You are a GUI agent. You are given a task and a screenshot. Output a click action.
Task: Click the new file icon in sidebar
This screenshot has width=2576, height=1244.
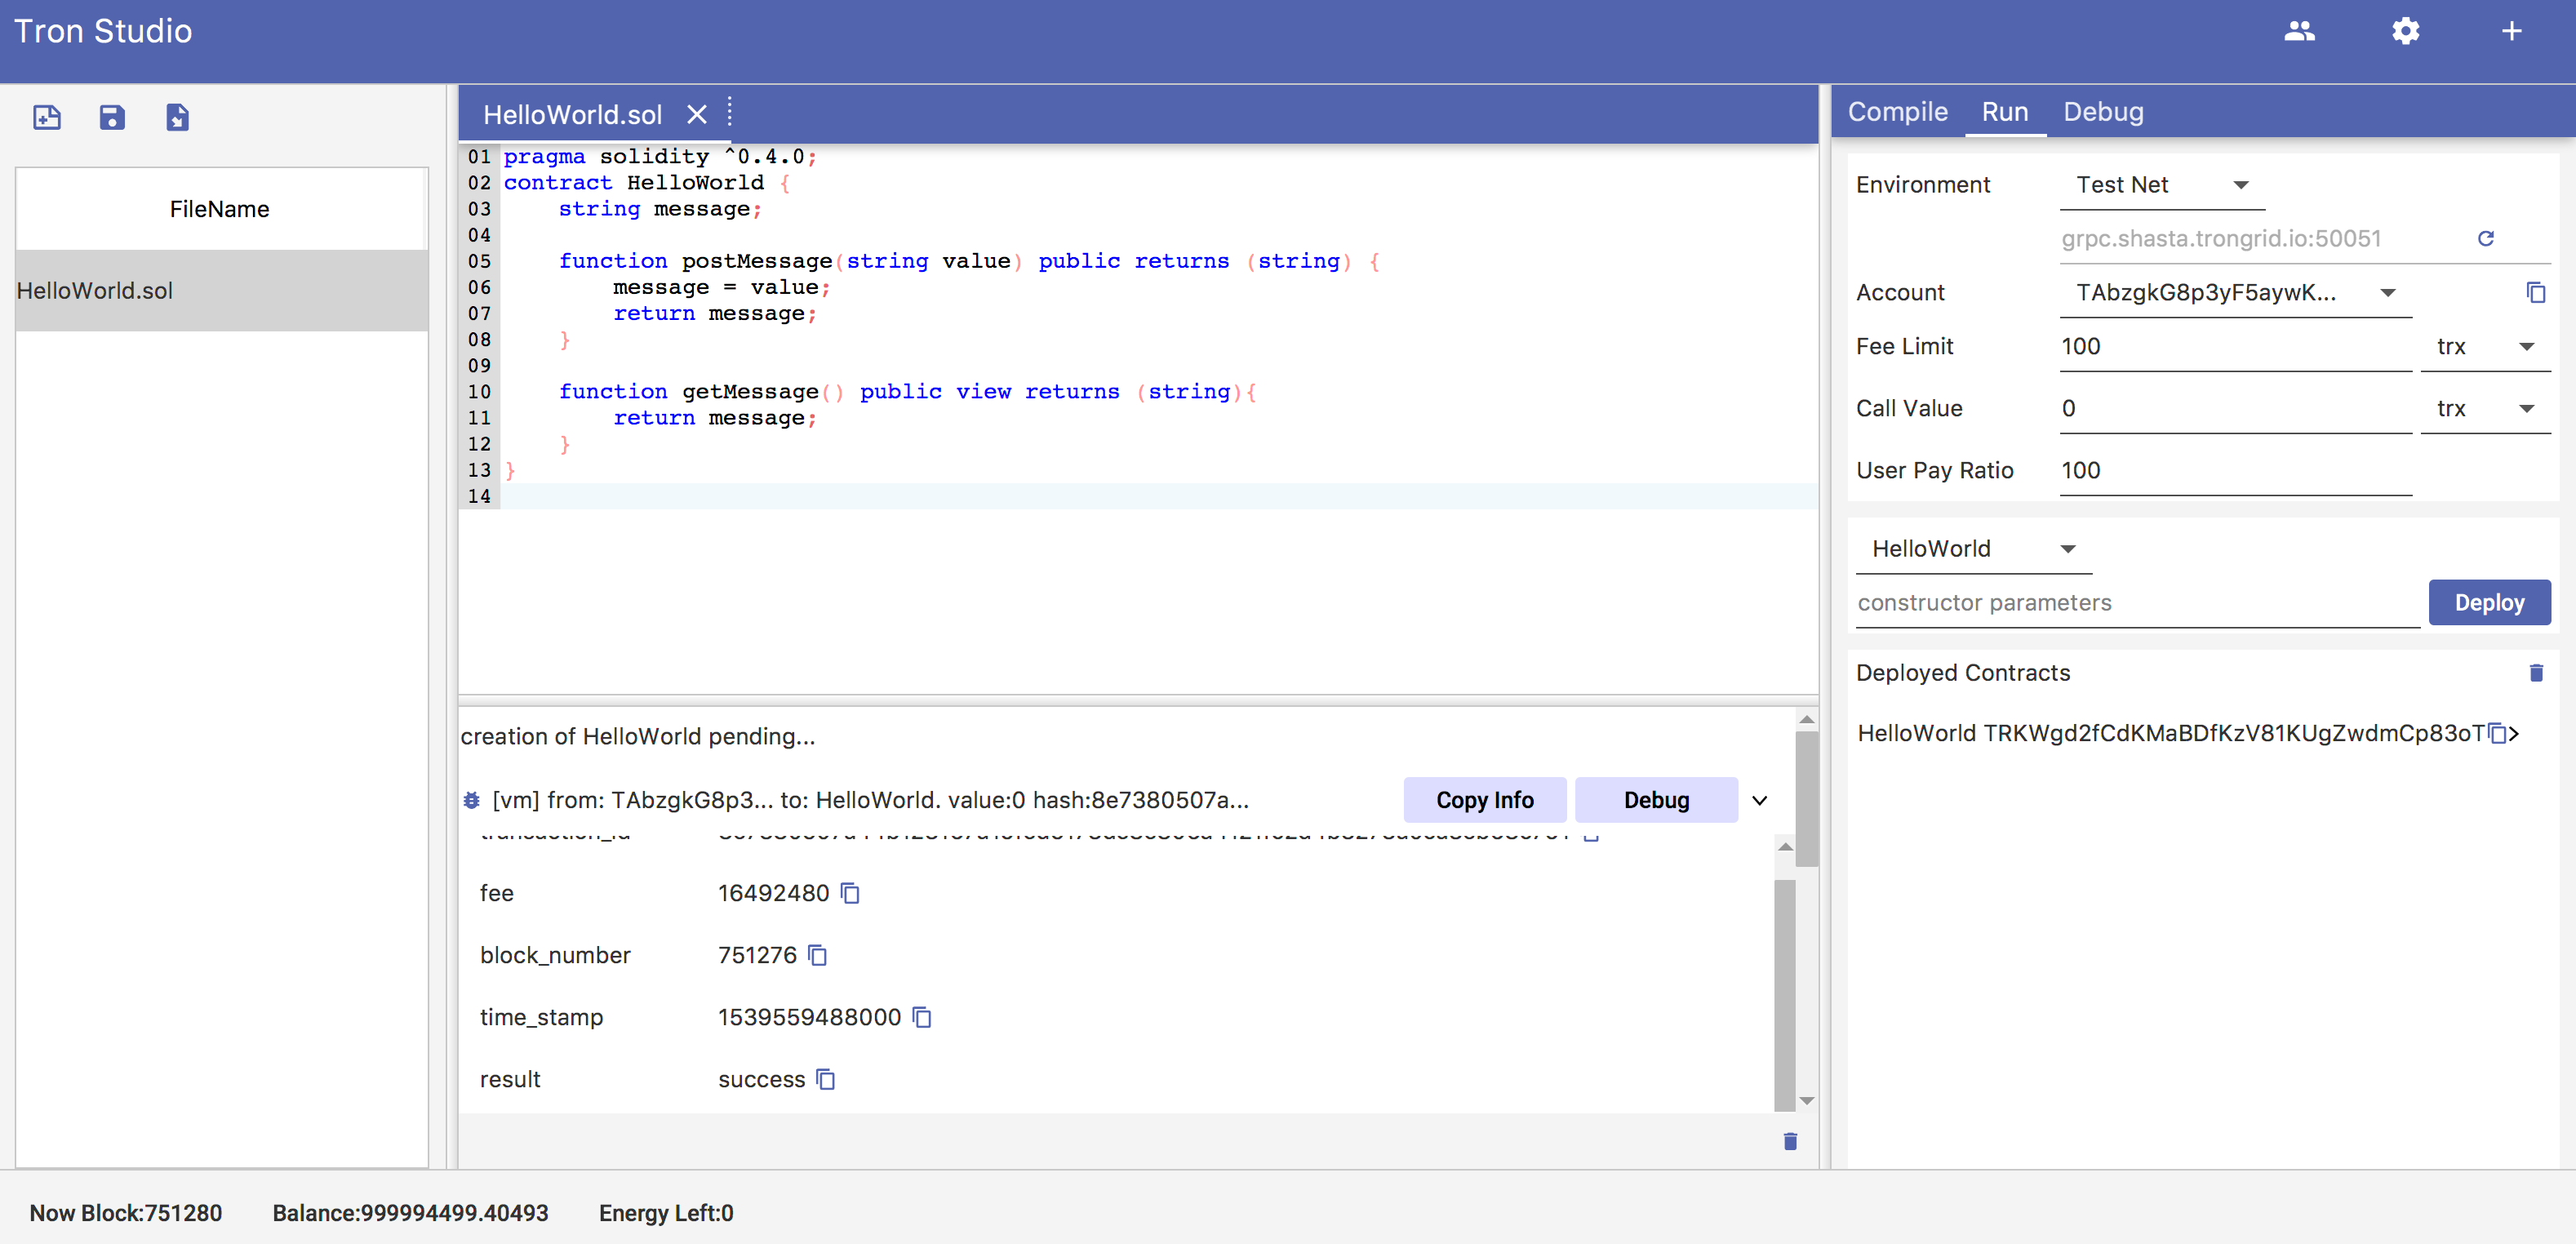pos(47,117)
